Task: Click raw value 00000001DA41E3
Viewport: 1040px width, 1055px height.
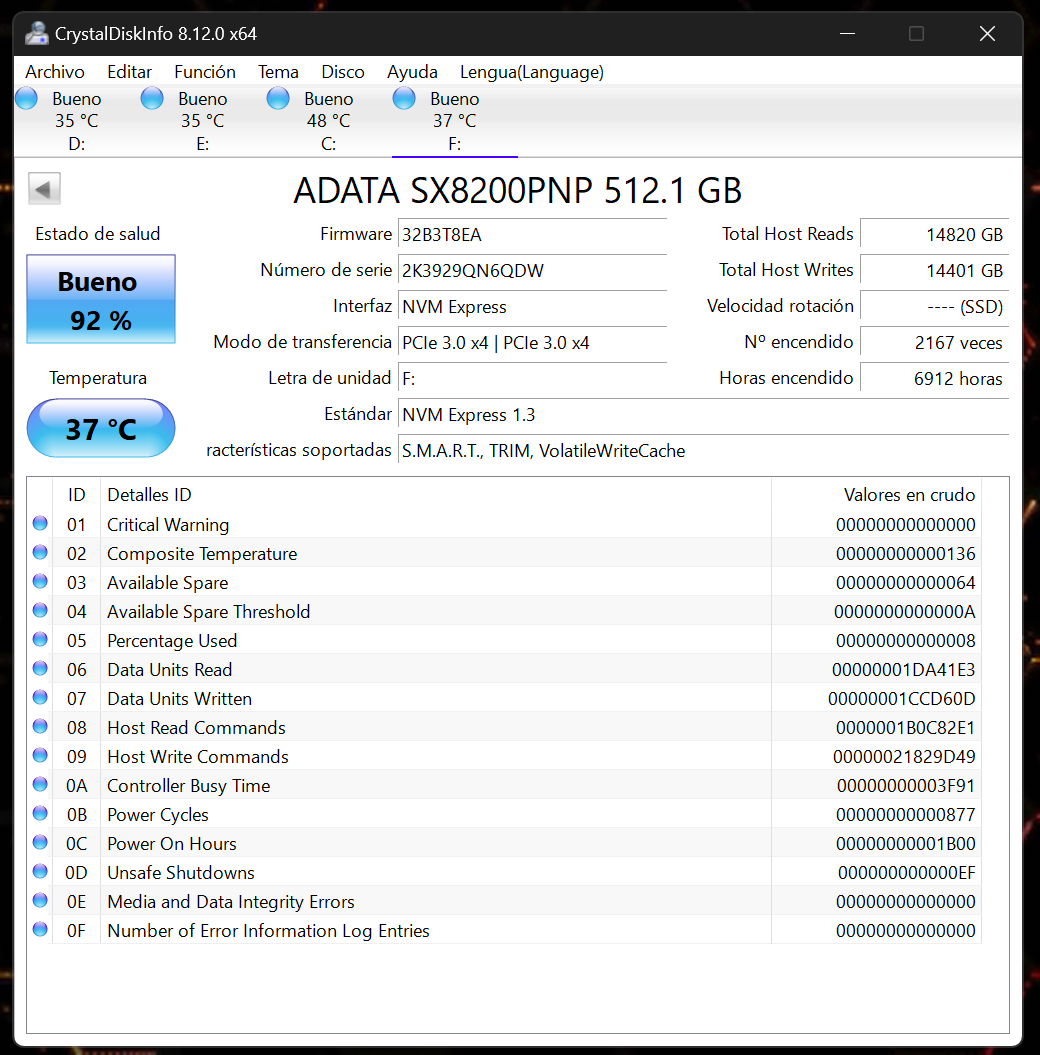Action: (903, 669)
